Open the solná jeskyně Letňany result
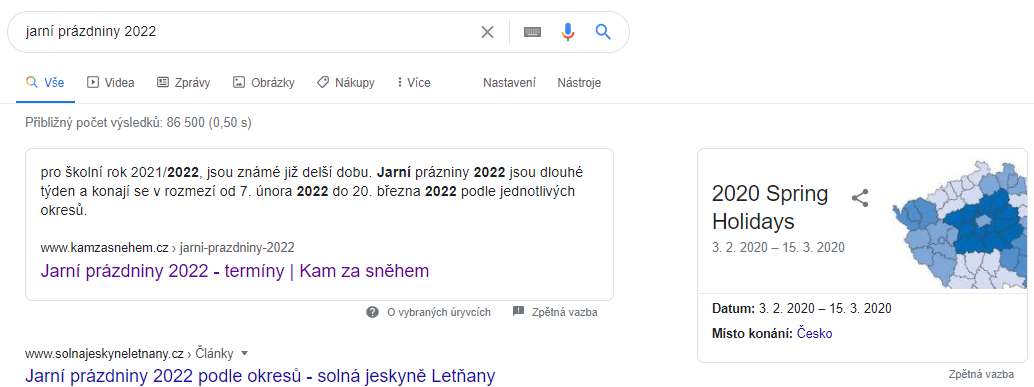 [260, 376]
